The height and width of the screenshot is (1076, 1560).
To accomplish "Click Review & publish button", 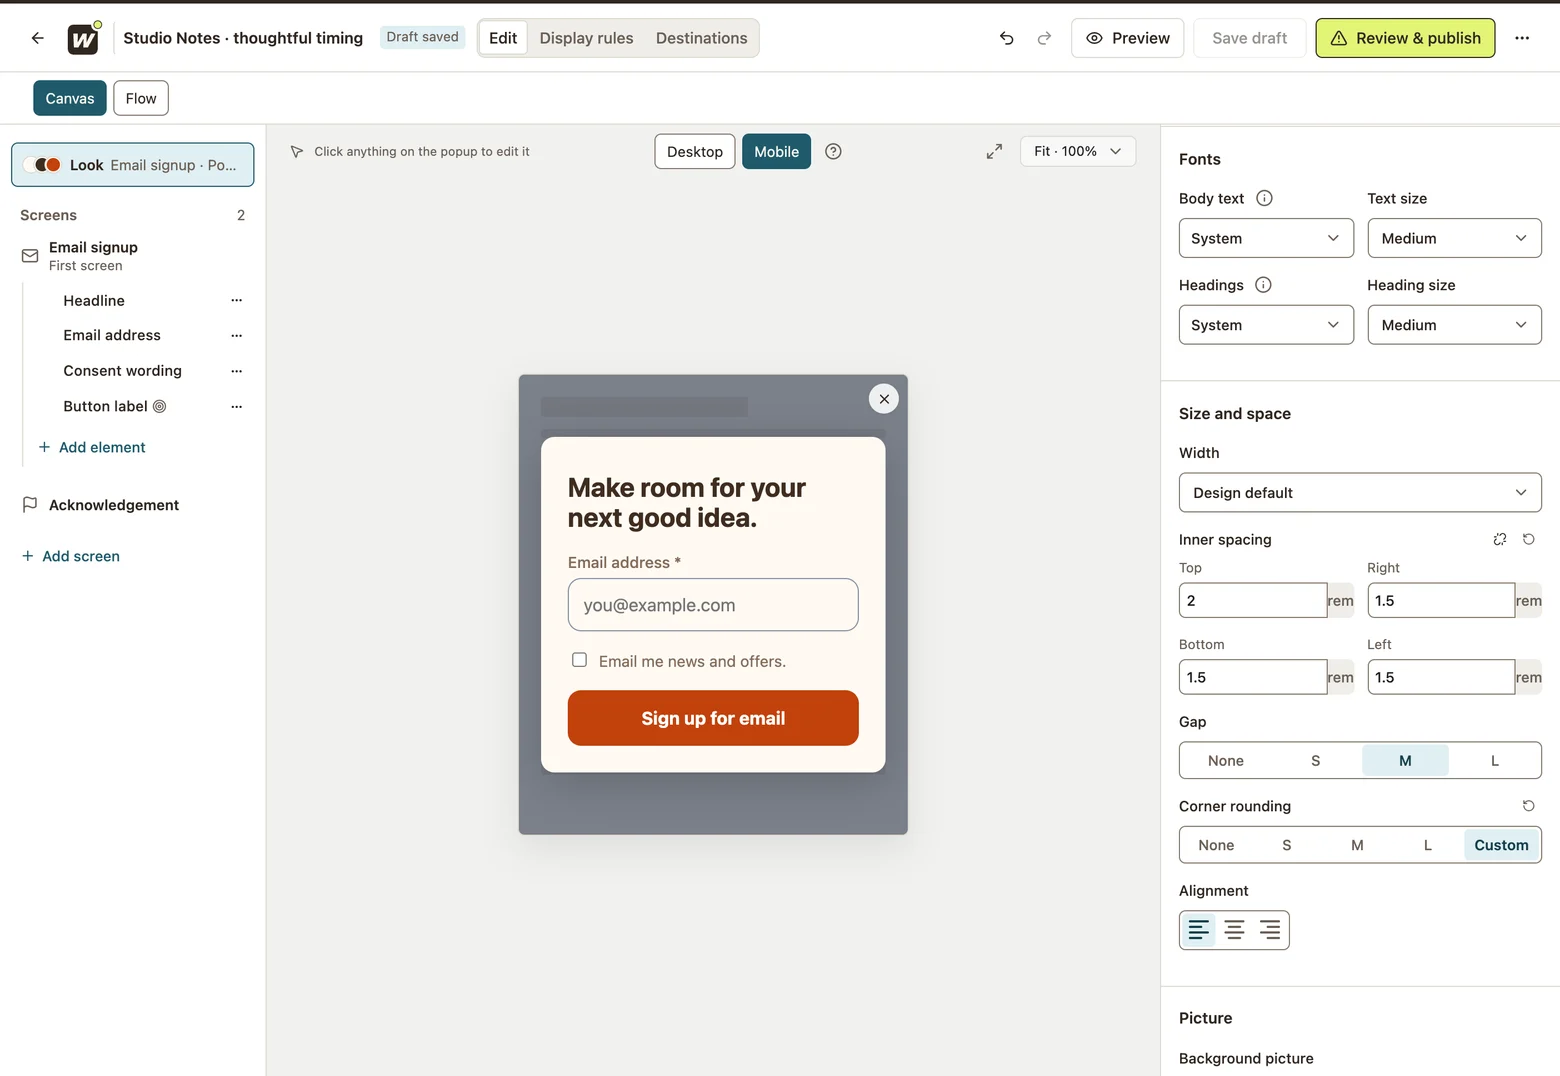I will [x=1405, y=38].
